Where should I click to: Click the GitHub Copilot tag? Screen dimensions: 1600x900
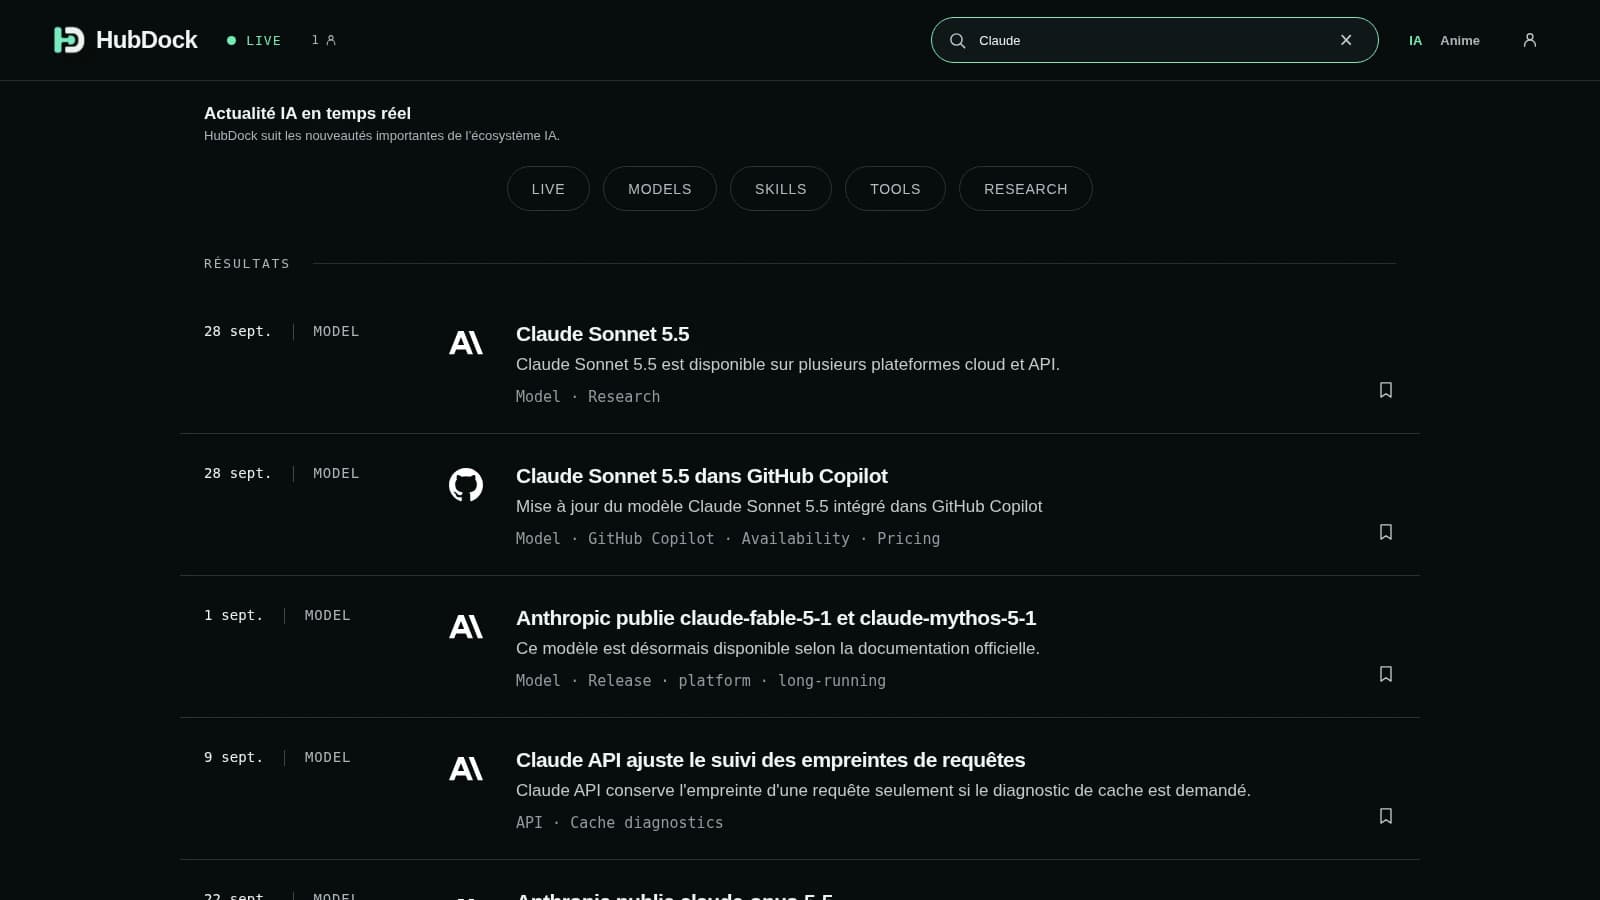click(651, 539)
